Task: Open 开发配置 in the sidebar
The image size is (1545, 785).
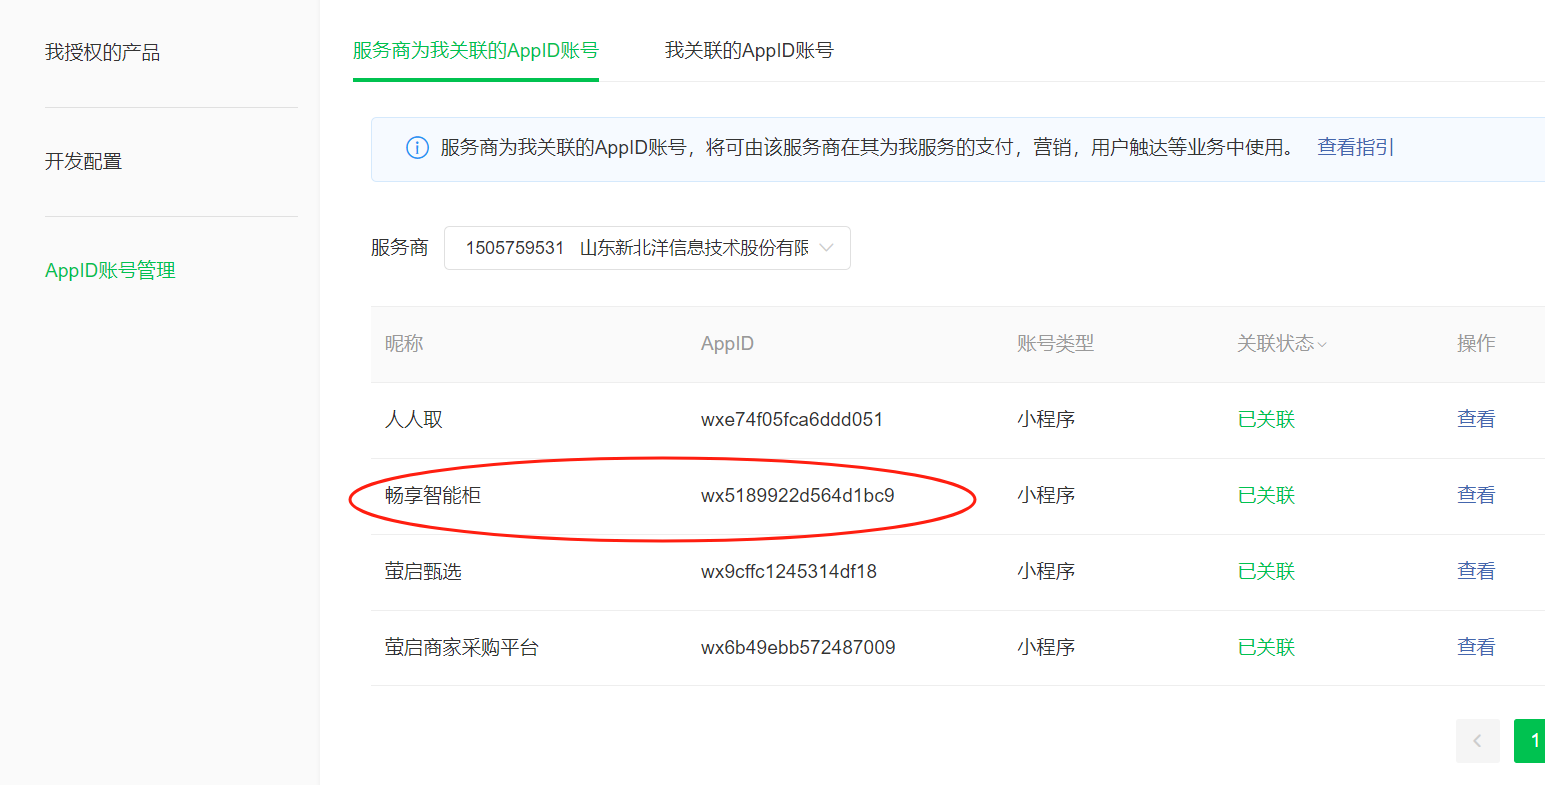Action: tap(83, 161)
